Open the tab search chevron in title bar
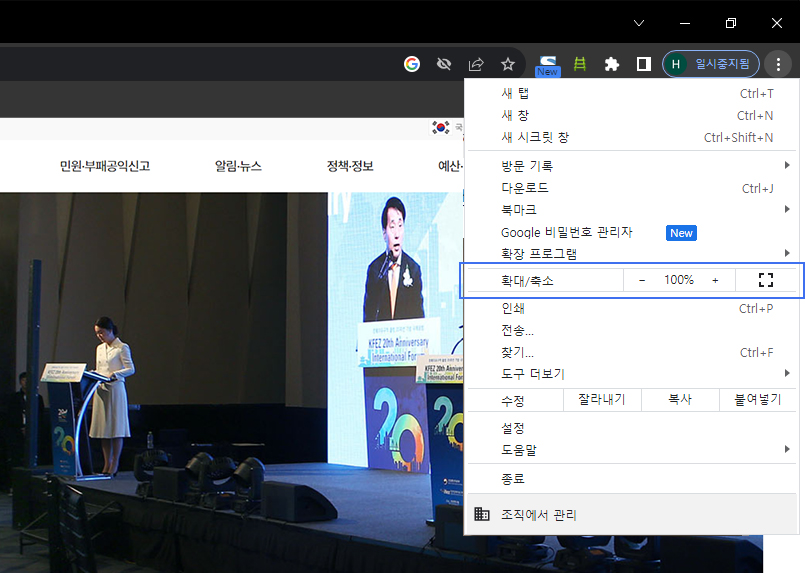Screen dimensions: 805x573 (639, 22)
